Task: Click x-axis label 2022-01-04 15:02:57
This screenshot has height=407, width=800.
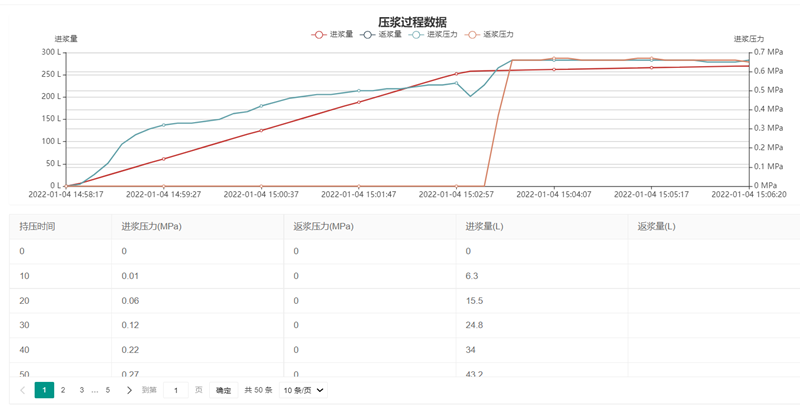Action: [457, 194]
